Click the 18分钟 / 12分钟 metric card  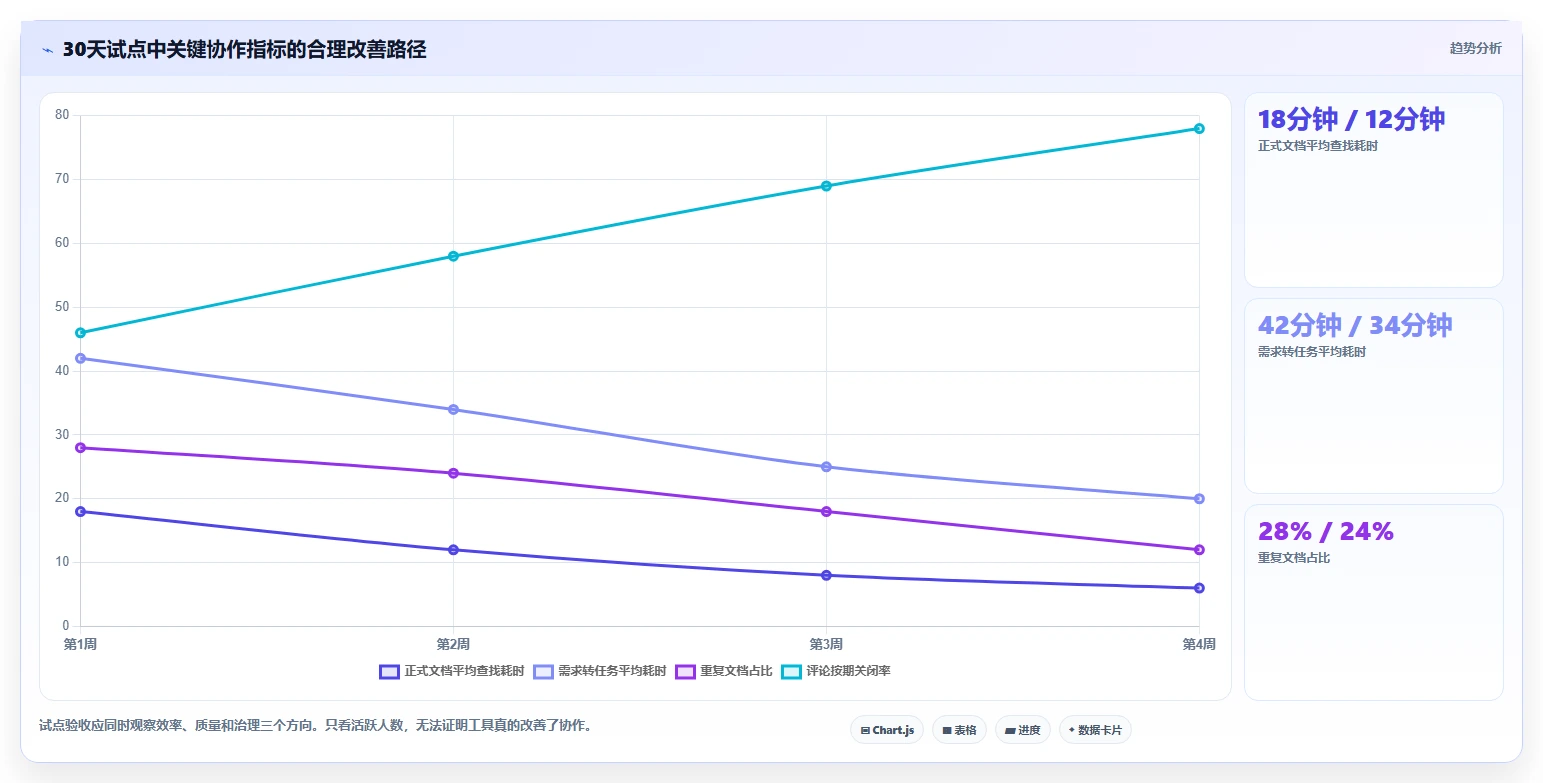[1373, 190]
